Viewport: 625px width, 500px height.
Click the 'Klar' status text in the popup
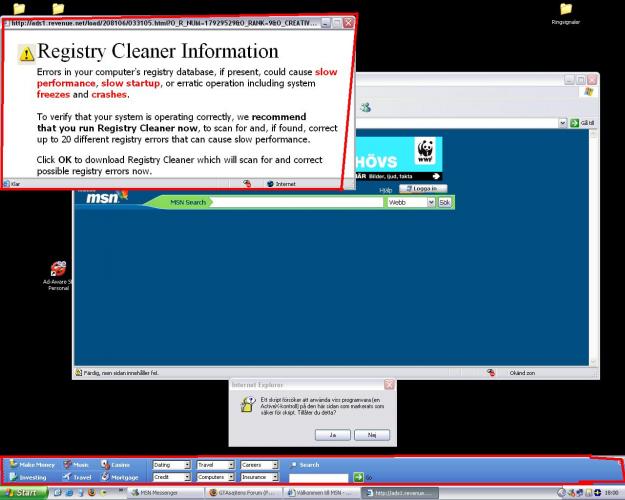point(16,184)
